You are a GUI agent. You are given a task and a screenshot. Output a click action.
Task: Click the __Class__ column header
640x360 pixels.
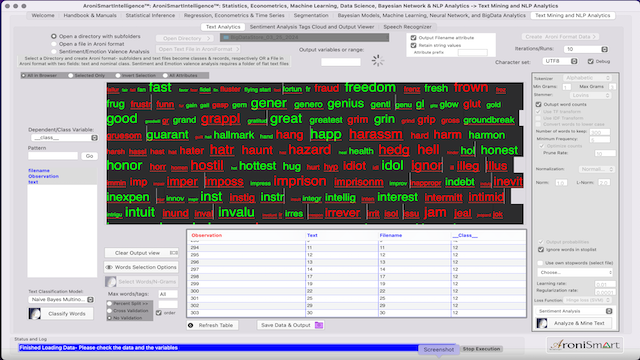point(465,236)
